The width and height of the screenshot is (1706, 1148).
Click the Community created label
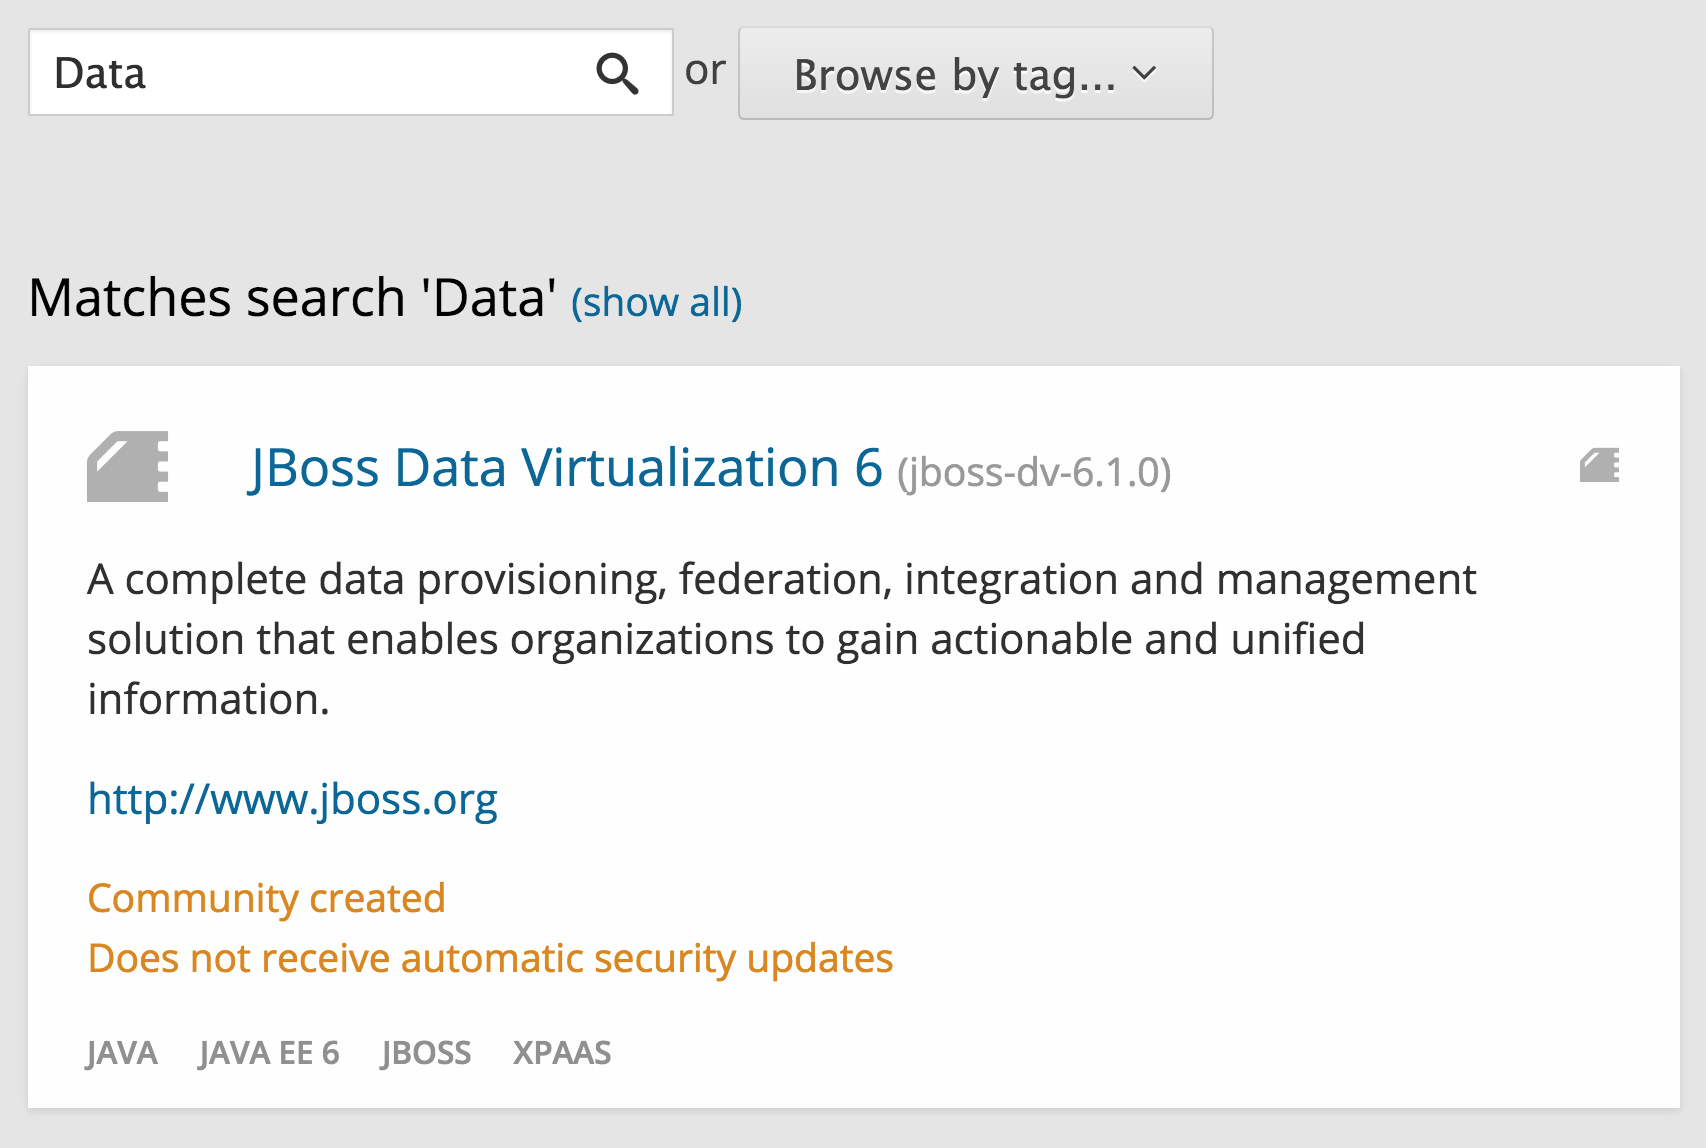click(x=265, y=897)
